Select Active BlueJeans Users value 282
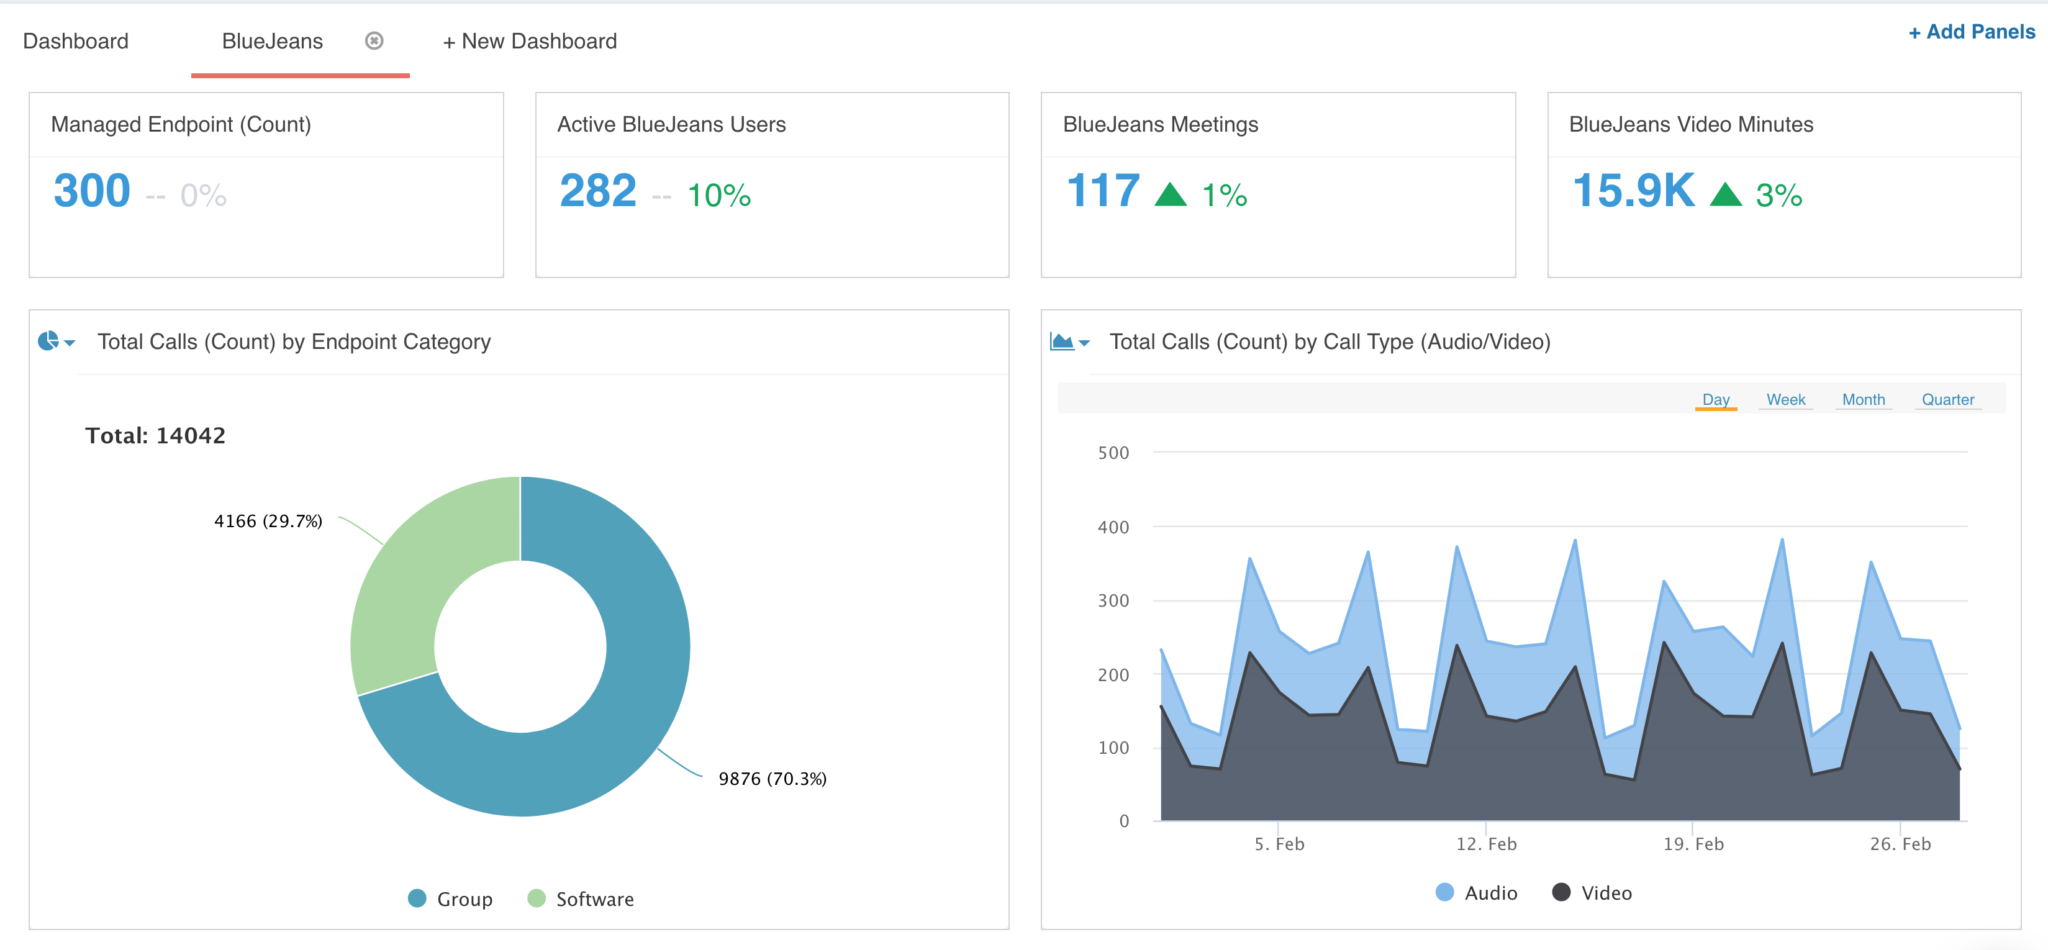2048x950 pixels. pos(598,191)
